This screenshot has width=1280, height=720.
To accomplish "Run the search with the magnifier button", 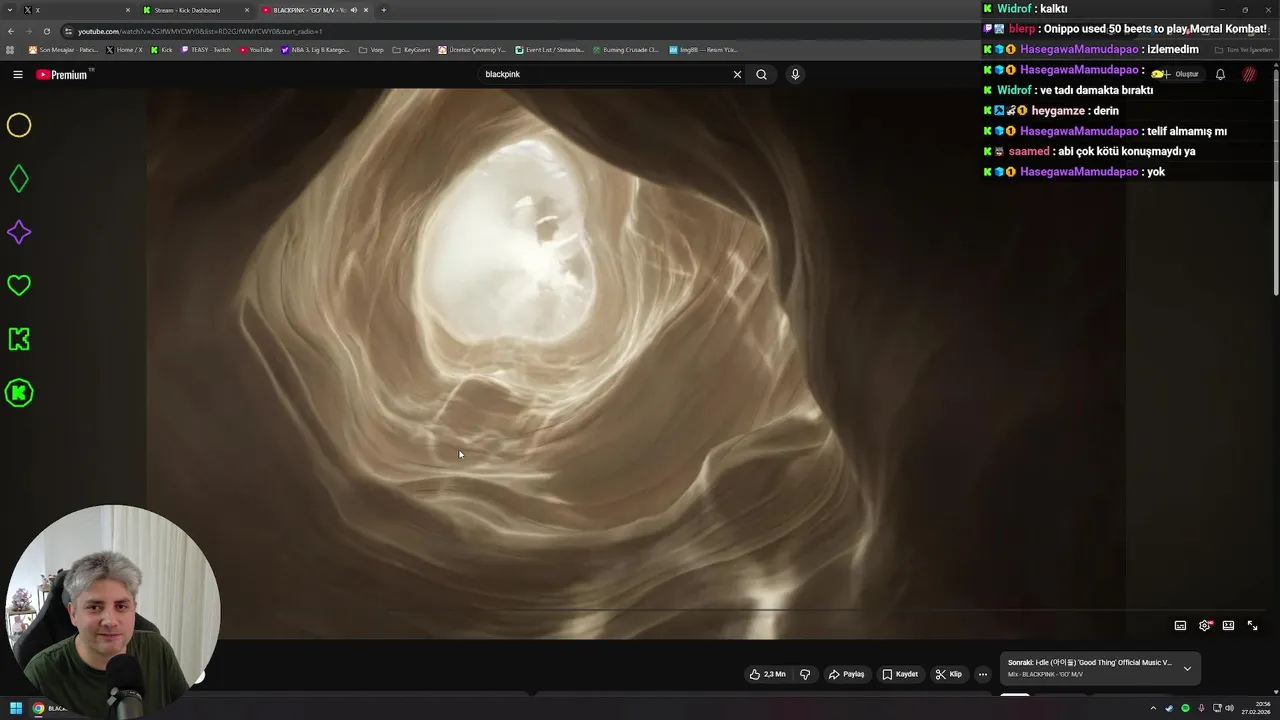I will tap(761, 74).
